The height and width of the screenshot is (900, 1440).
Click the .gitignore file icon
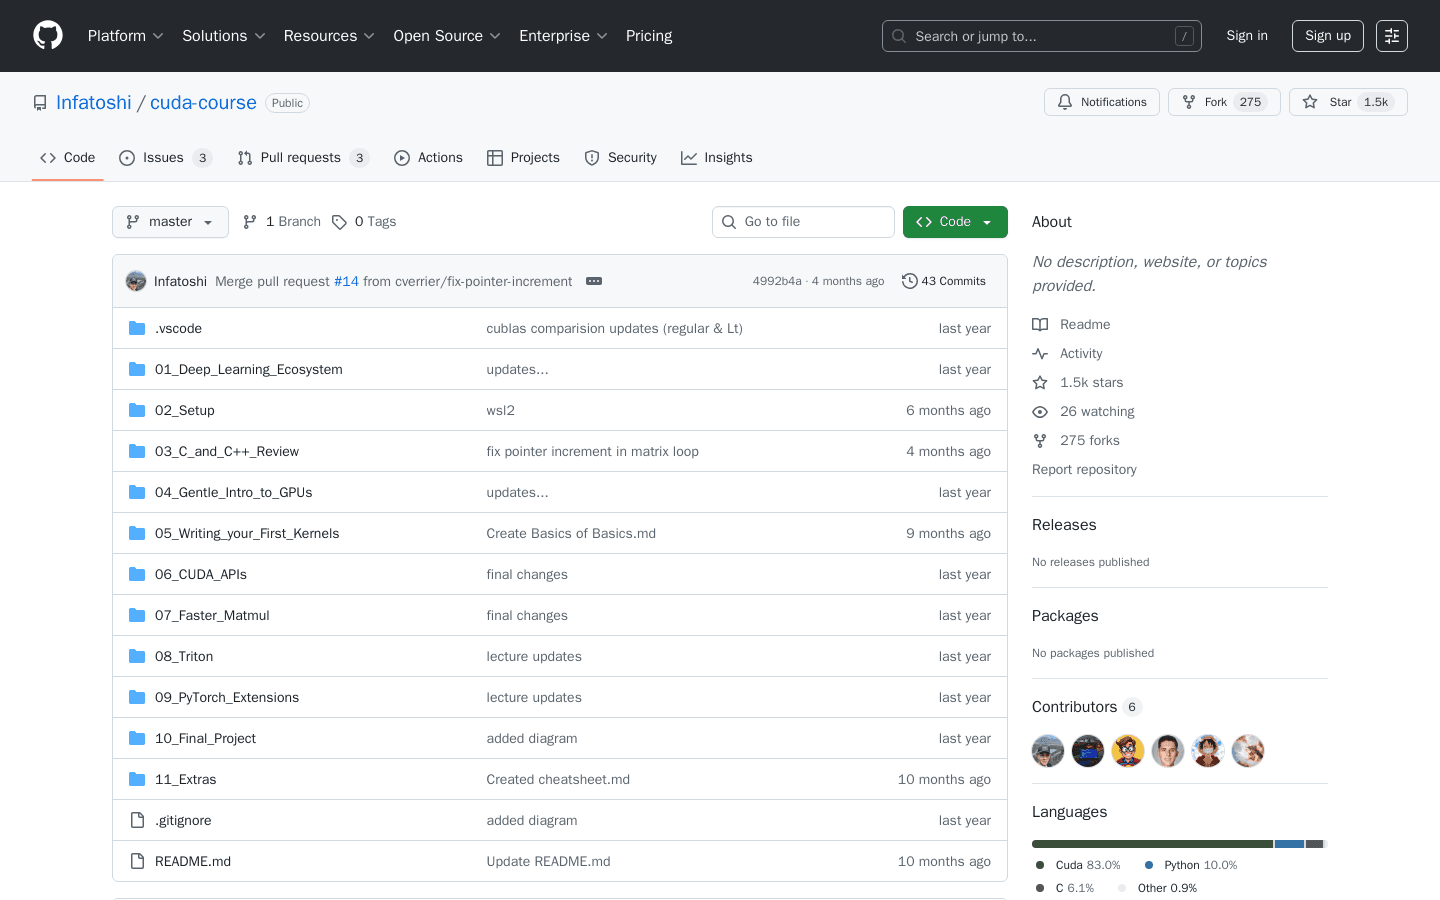point(137,820)
